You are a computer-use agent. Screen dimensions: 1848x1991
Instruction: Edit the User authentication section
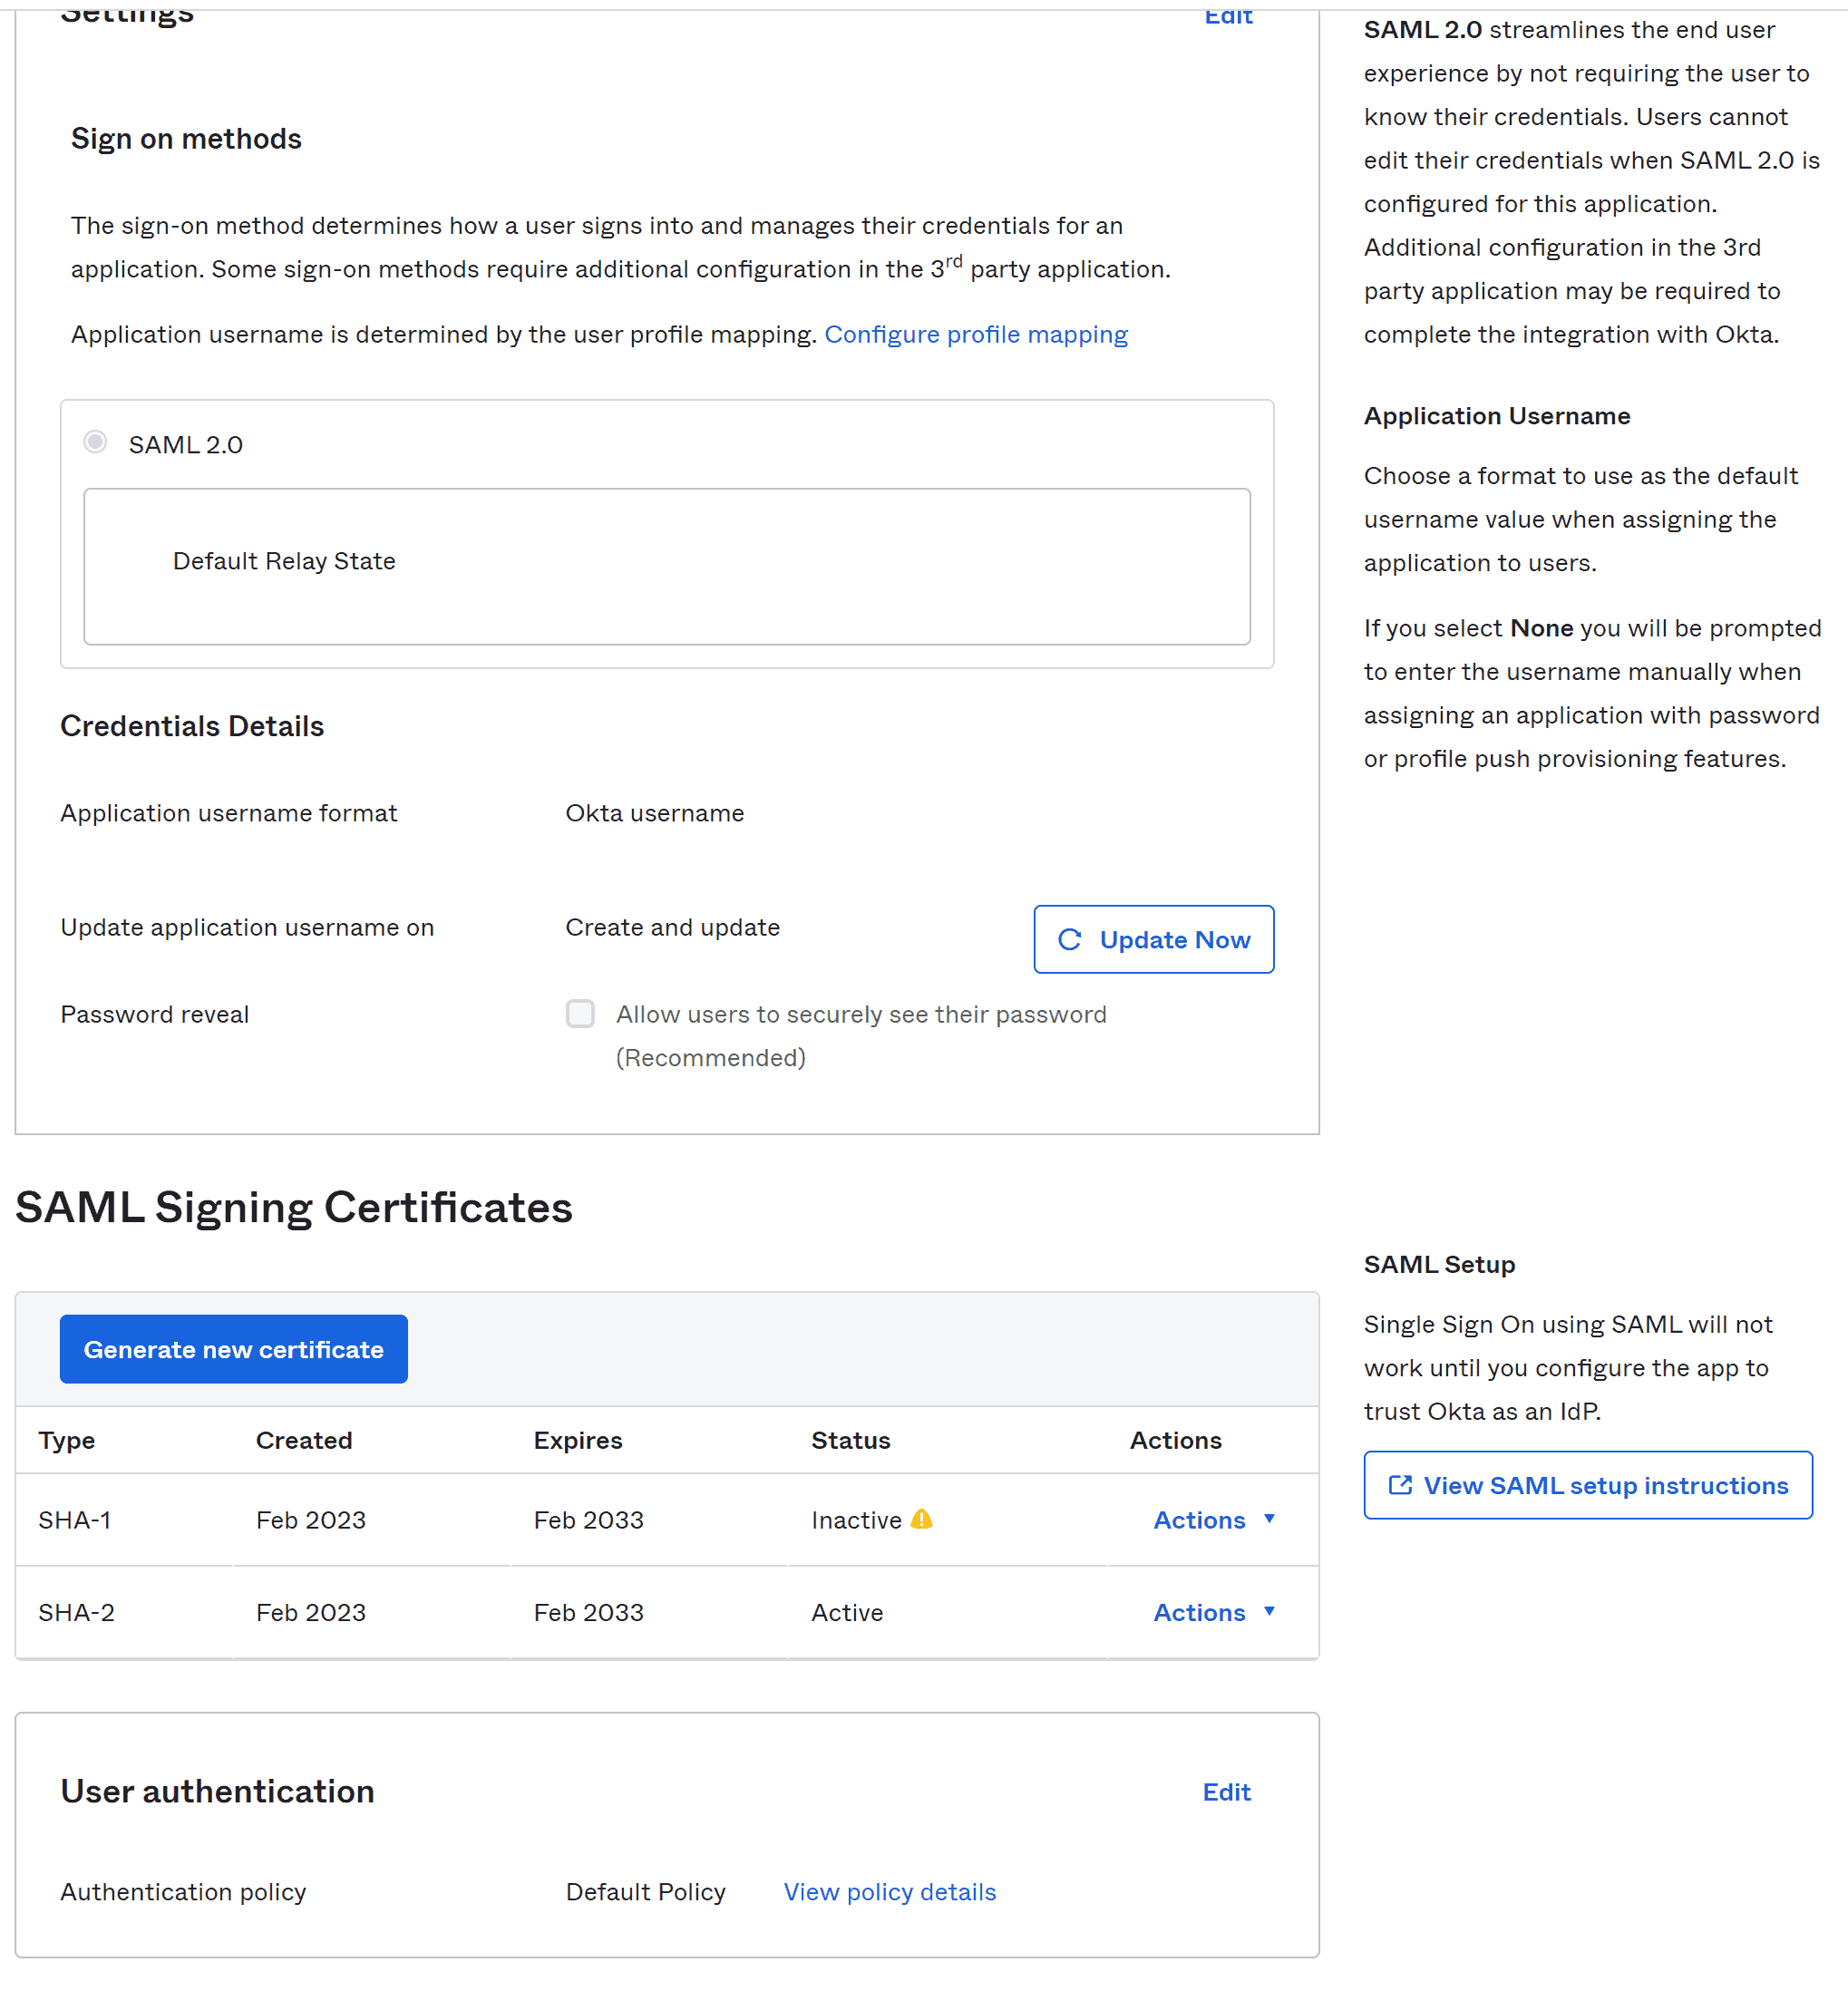click(1227, 1792)
